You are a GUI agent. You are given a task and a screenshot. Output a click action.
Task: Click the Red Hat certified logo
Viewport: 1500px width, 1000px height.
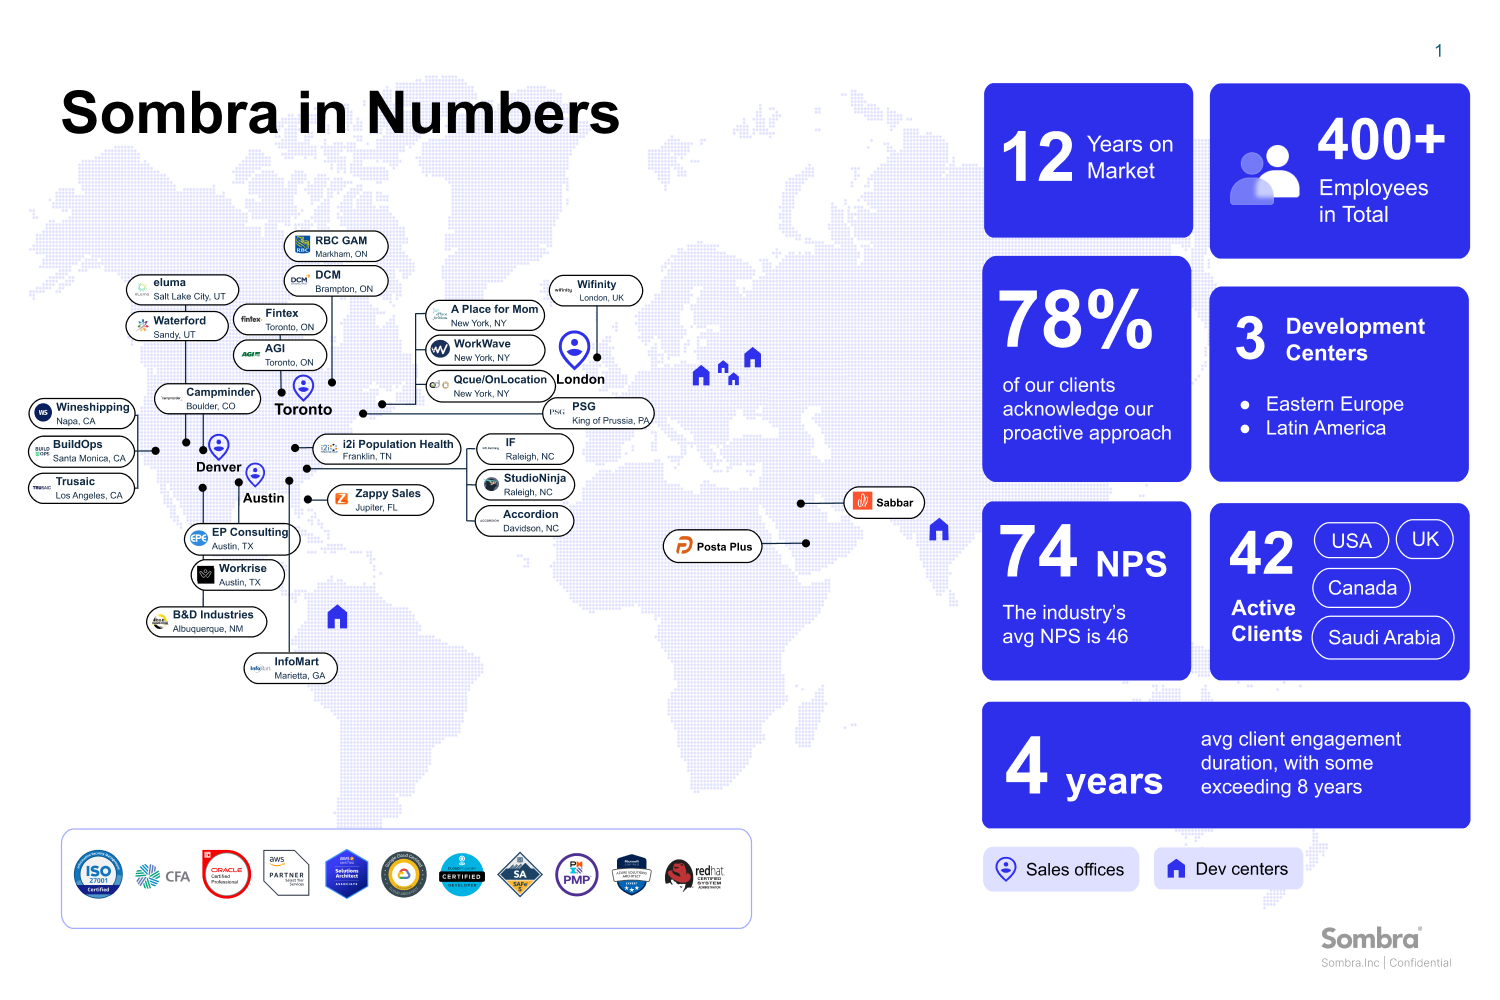click(694, 875)
